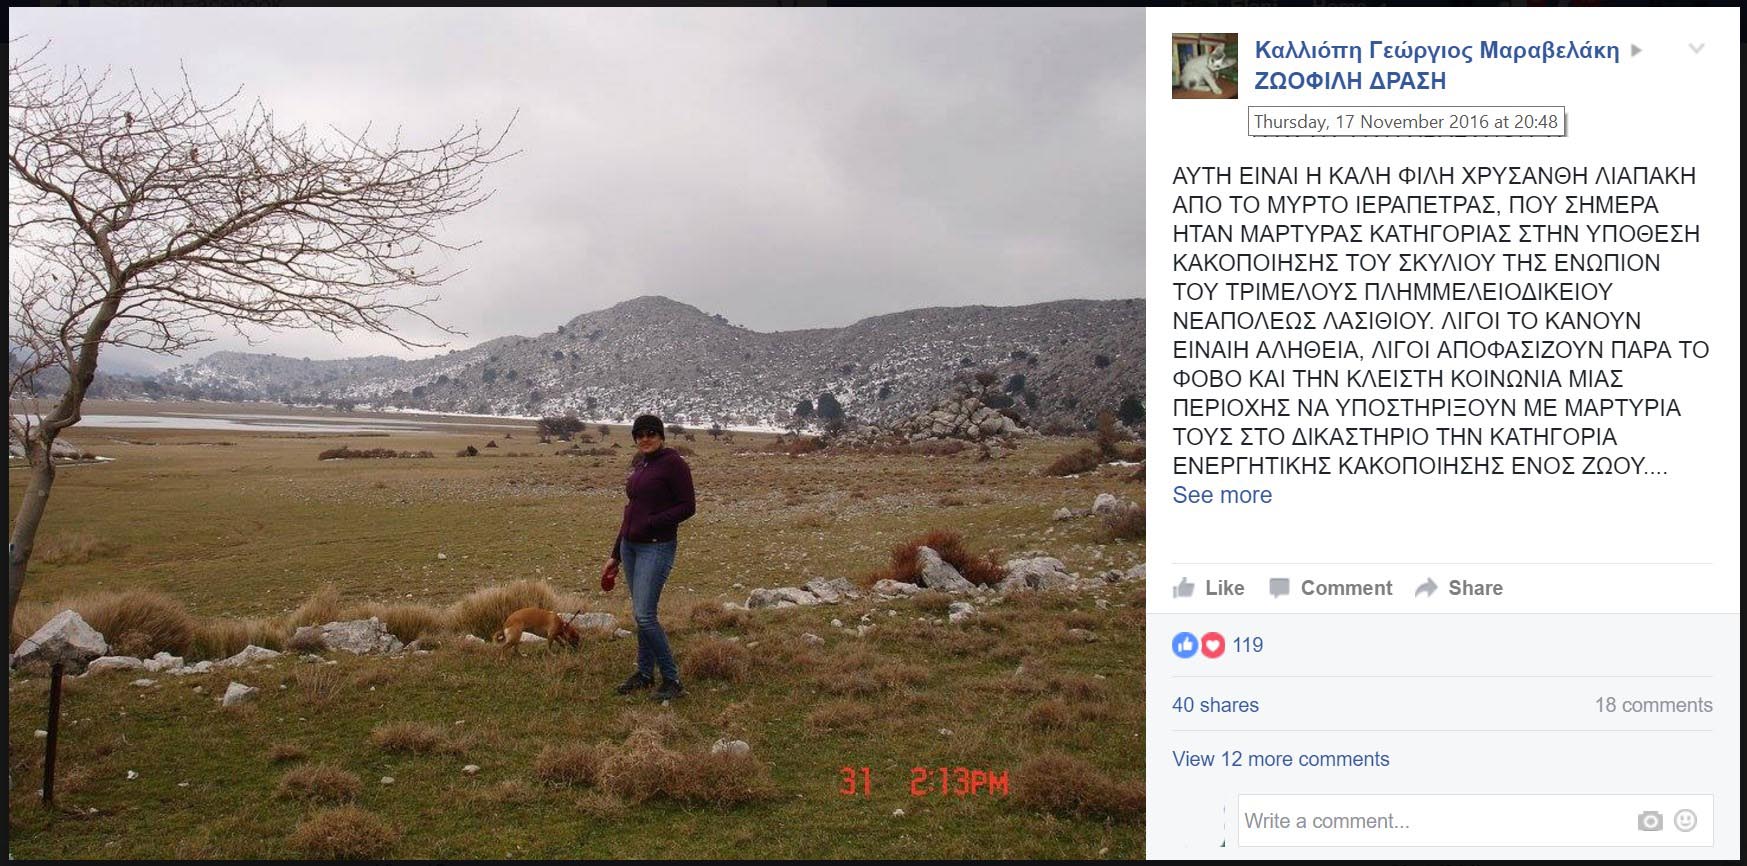Open the poster's cat profile picture
The height and width of the screenshot is (866, 1747).
[1205, 66]
